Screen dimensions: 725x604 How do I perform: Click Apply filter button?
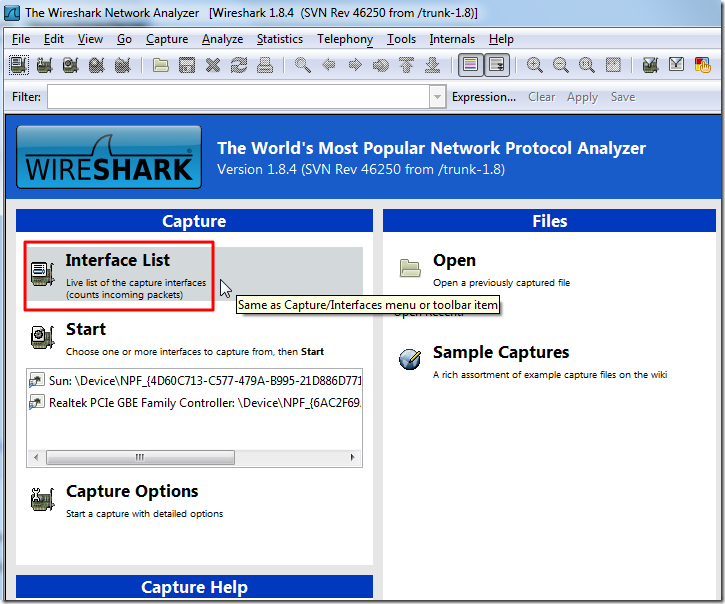[x=583, y=97]
